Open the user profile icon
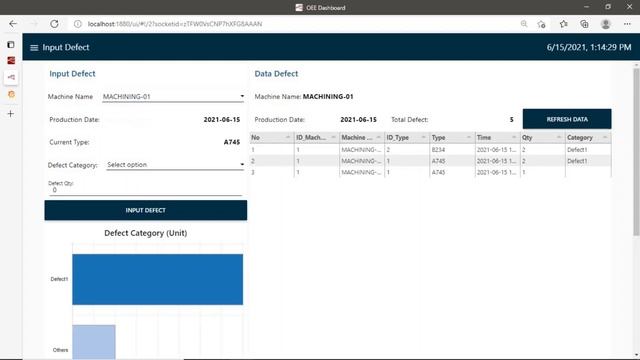 point(606,24)
